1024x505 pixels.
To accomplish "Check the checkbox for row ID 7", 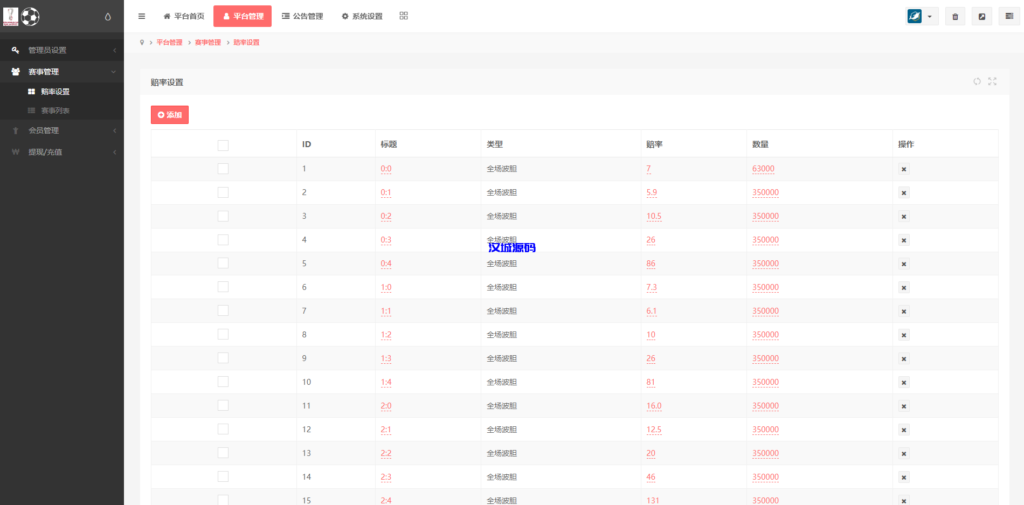I will pos(223,310).
